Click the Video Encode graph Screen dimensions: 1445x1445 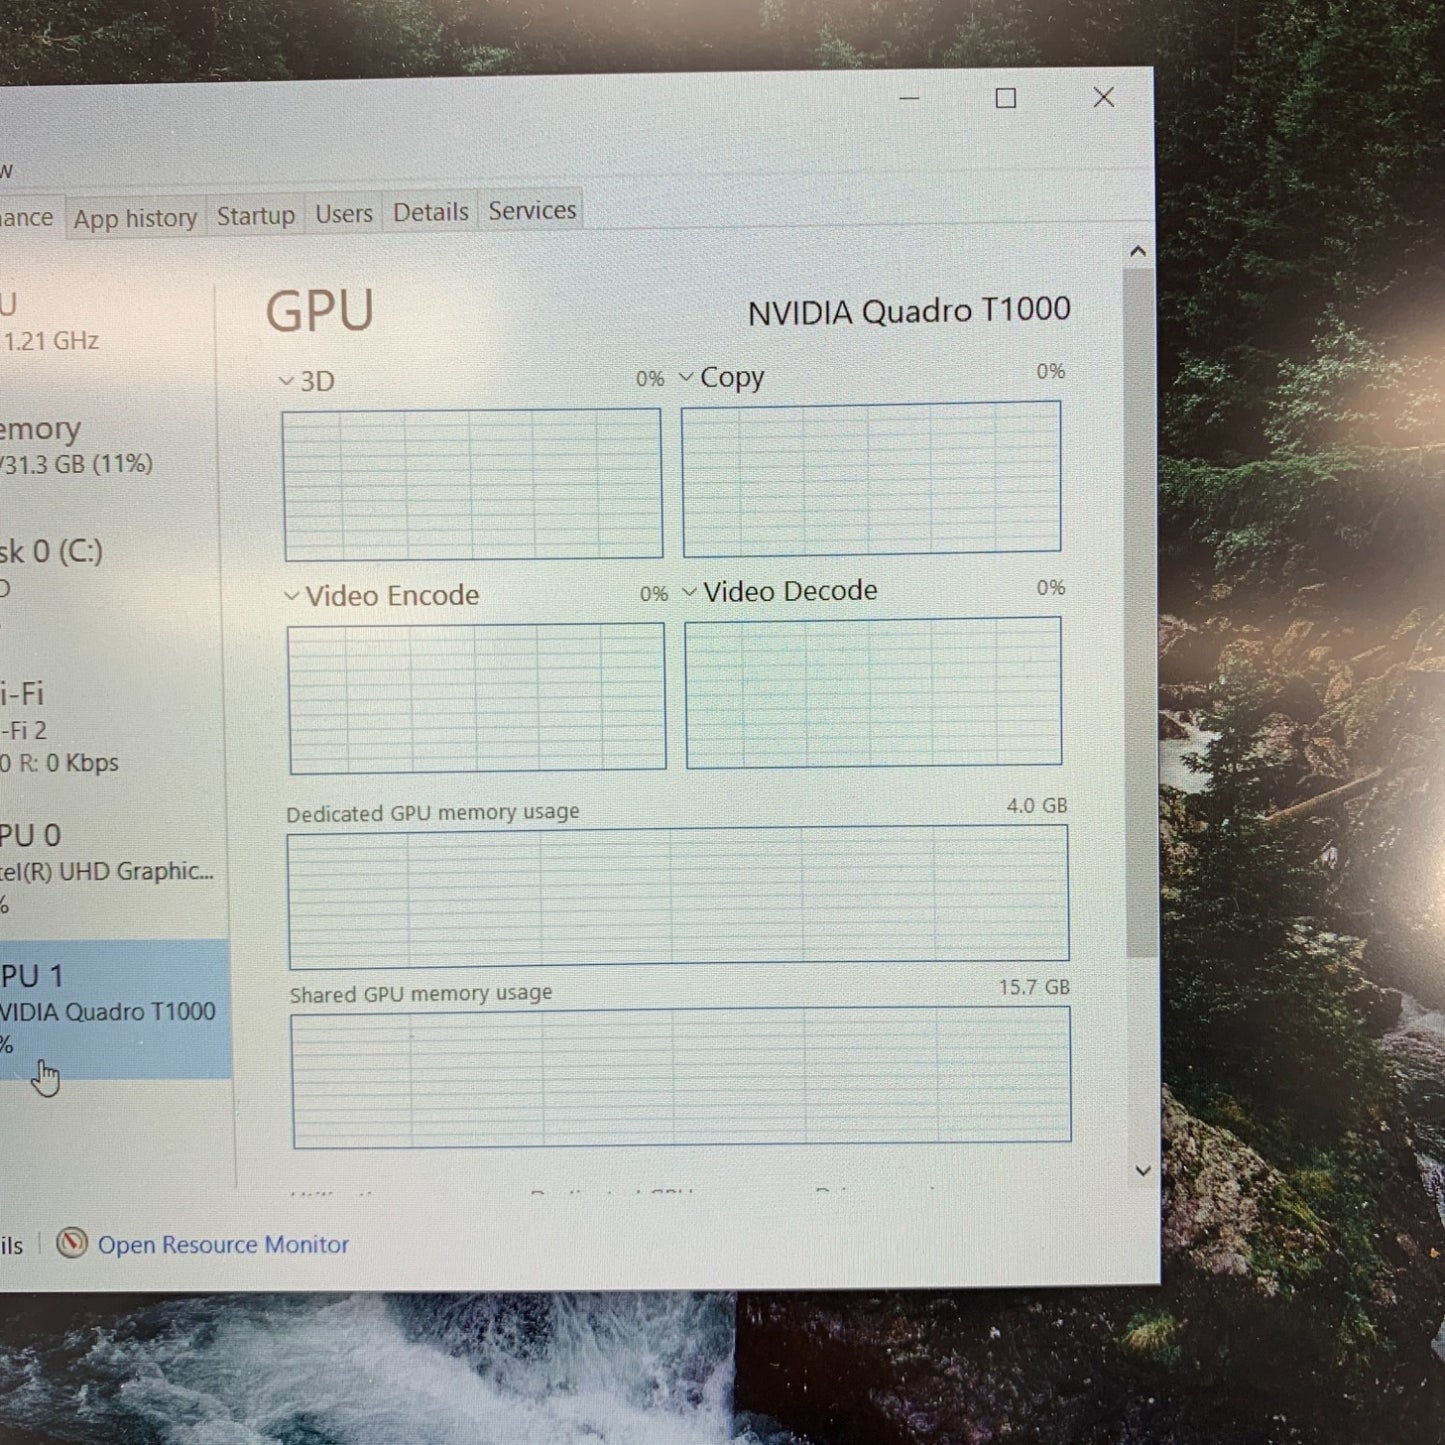476,698
